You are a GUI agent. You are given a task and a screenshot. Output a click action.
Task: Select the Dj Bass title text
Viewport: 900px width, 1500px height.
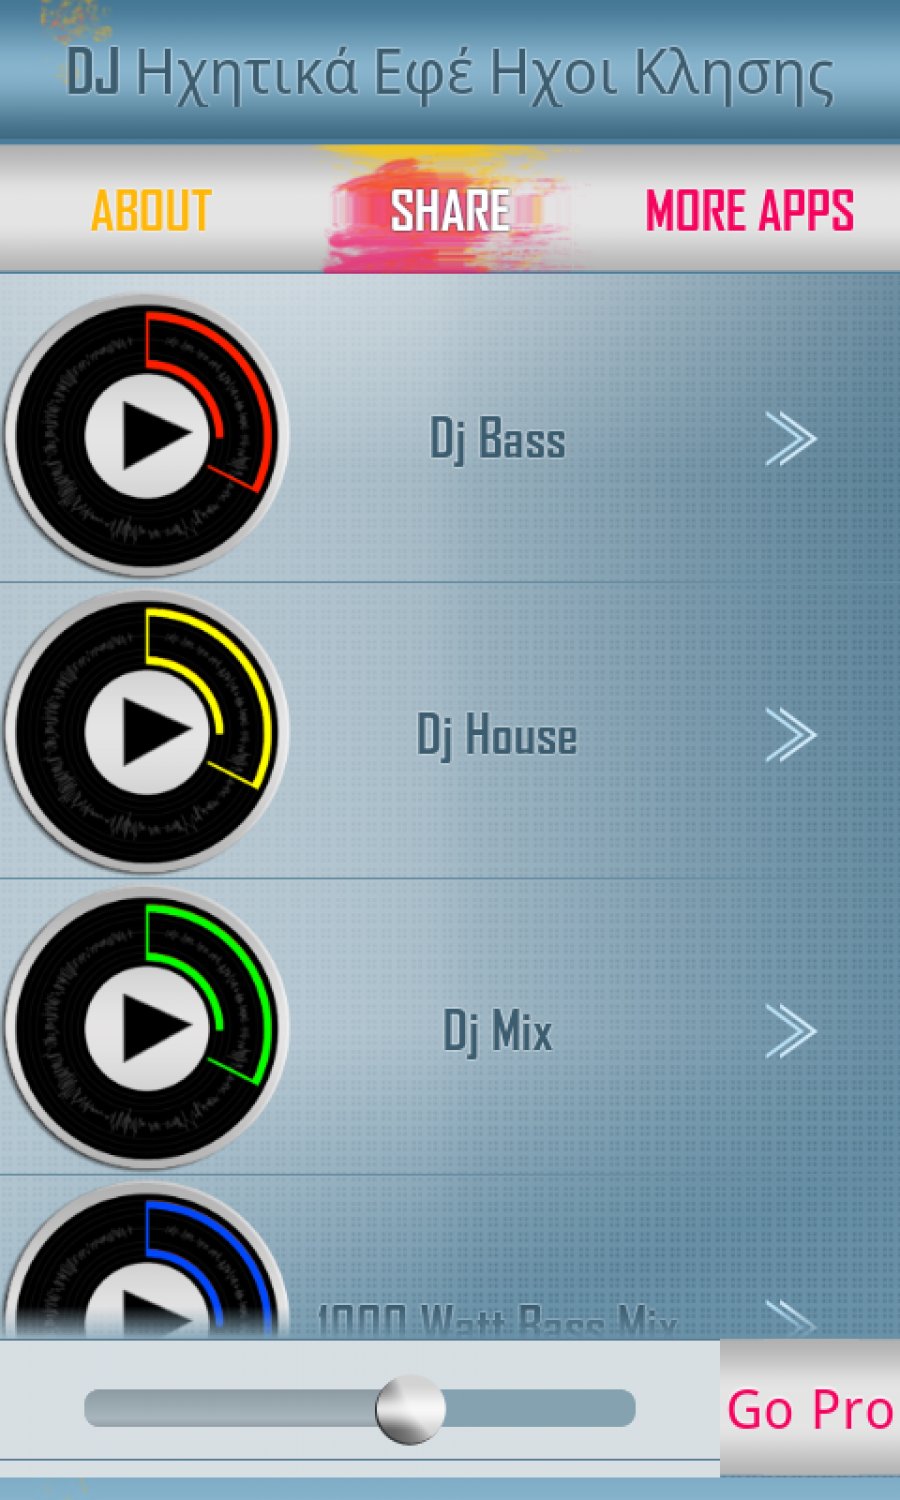498,440
